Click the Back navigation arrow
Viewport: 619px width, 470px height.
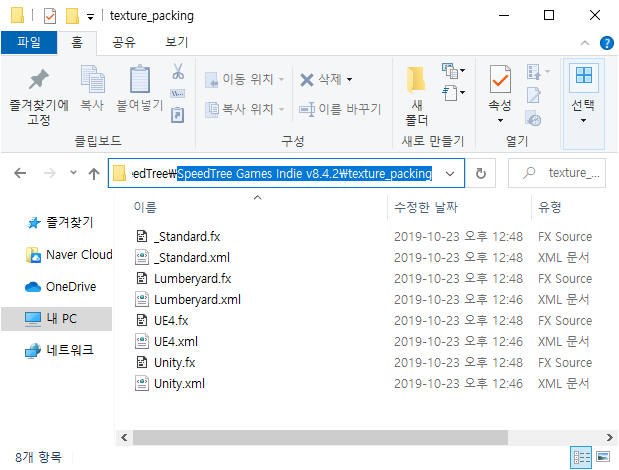coord(20,173)
